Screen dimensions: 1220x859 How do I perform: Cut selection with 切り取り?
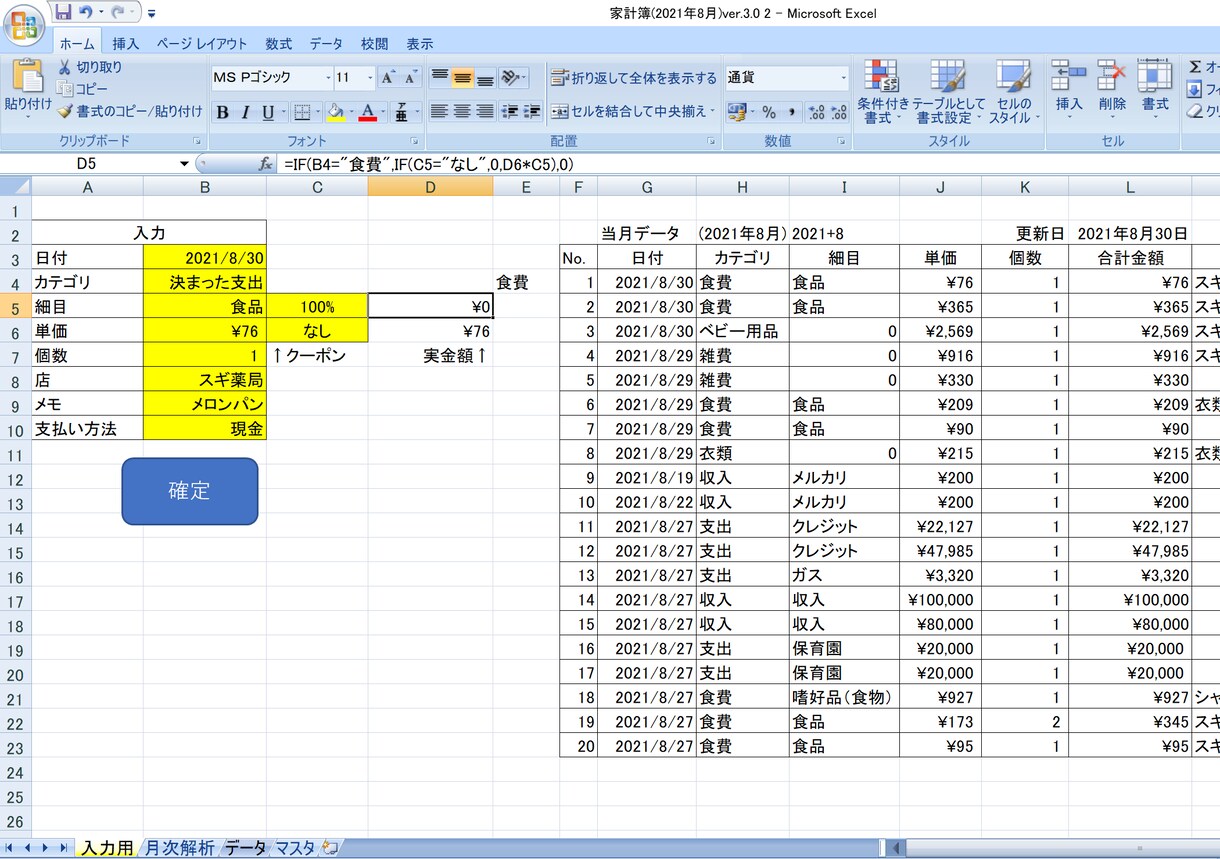pos(90,67)
